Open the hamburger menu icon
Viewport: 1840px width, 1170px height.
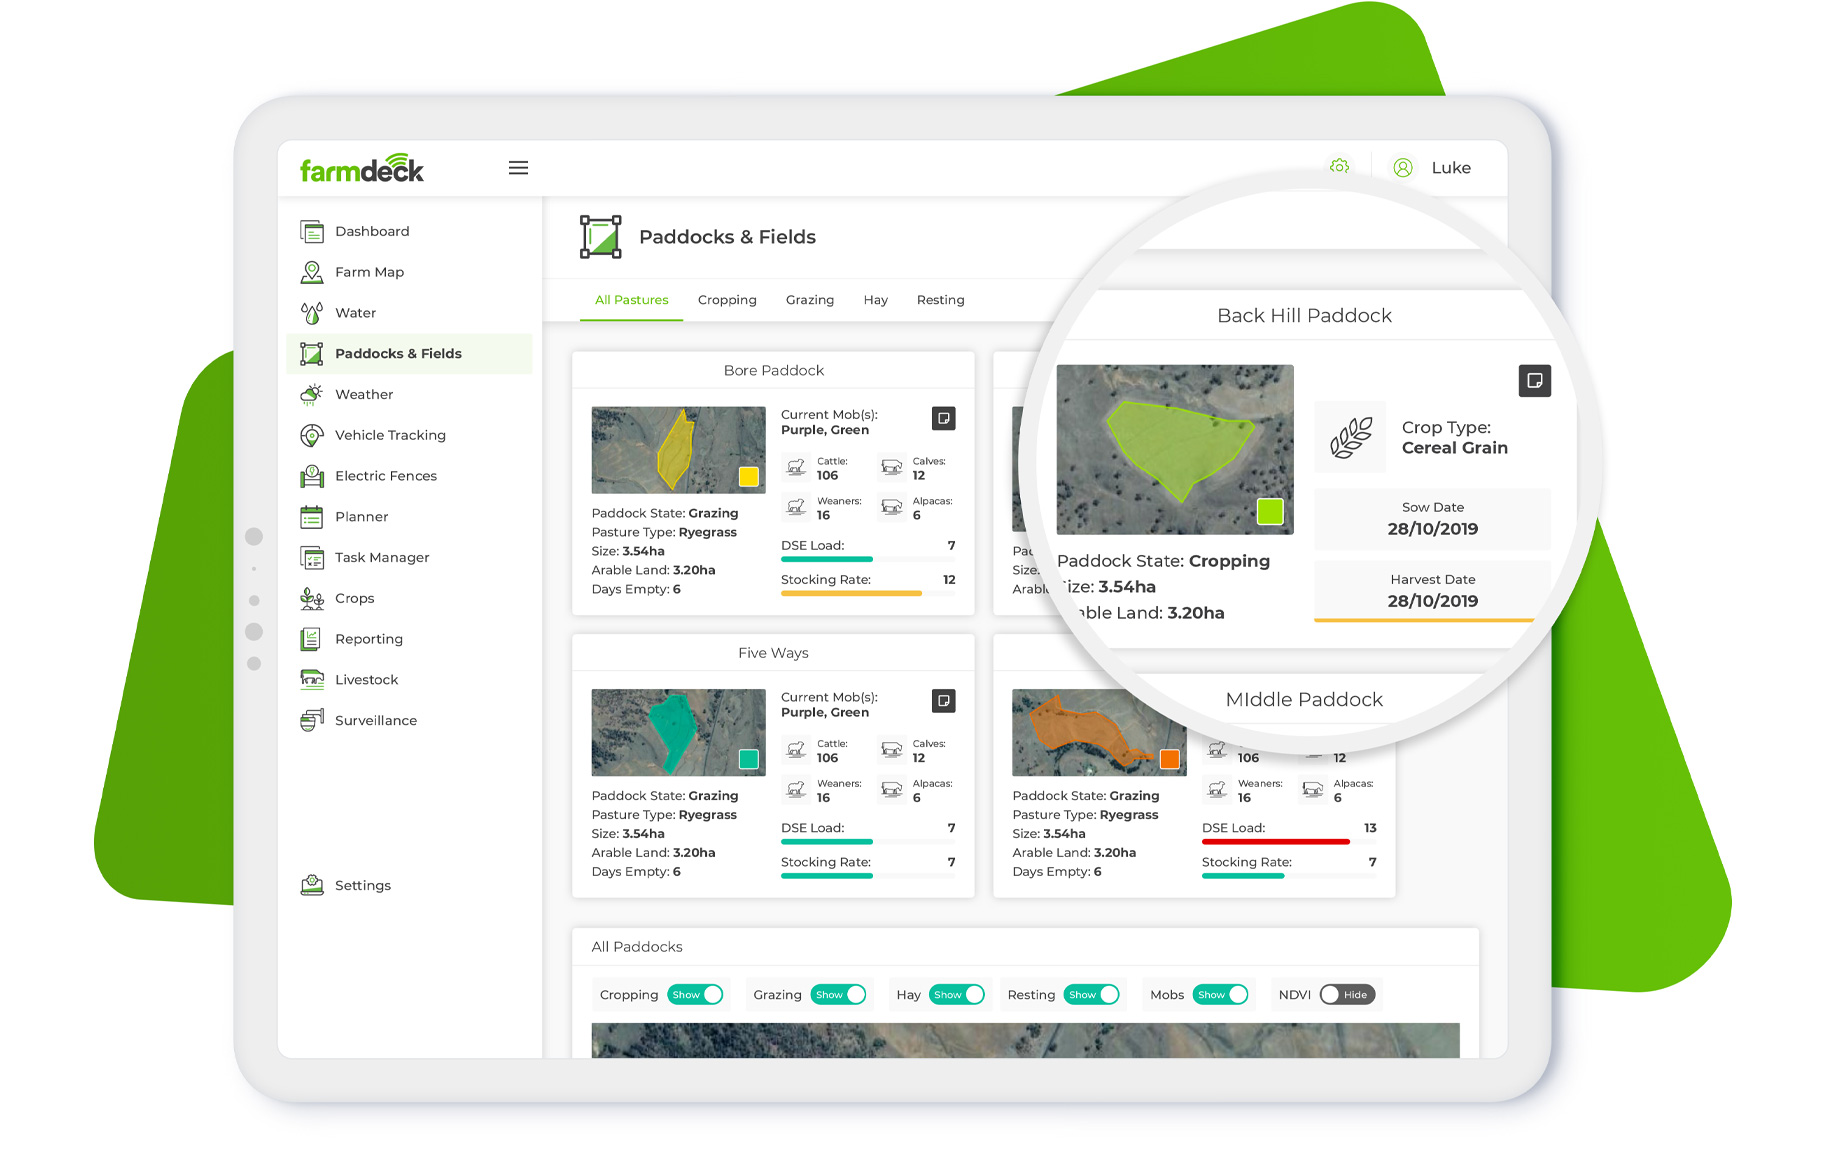click(518, 168)
